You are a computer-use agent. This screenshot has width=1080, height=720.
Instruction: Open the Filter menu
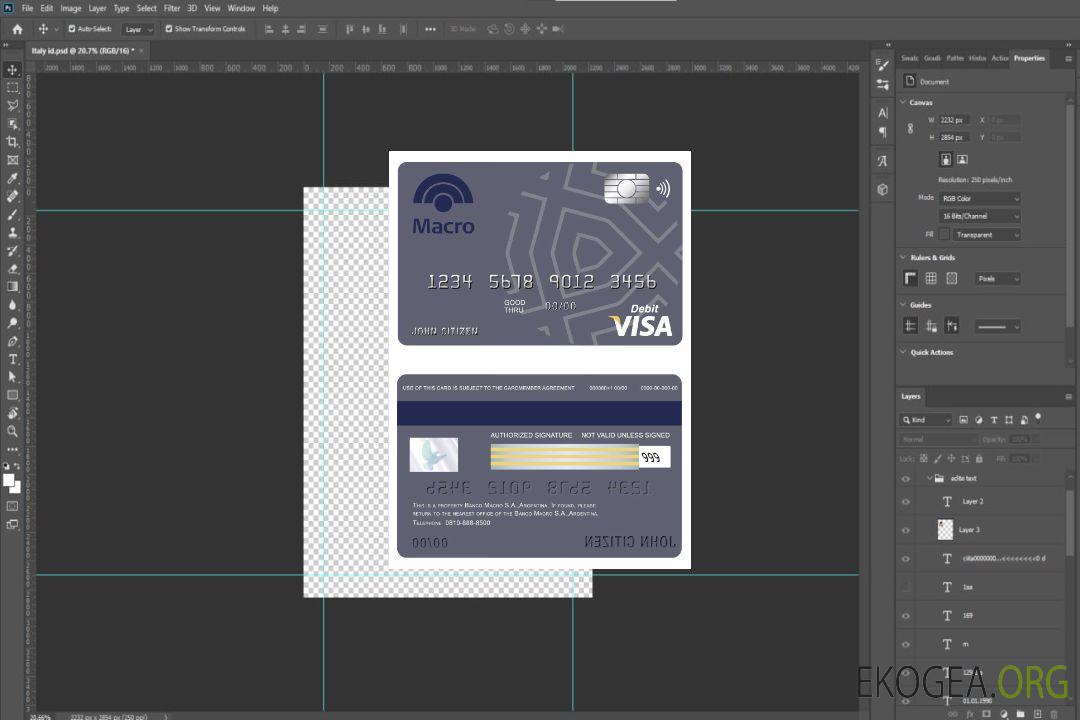click(172, 8)
